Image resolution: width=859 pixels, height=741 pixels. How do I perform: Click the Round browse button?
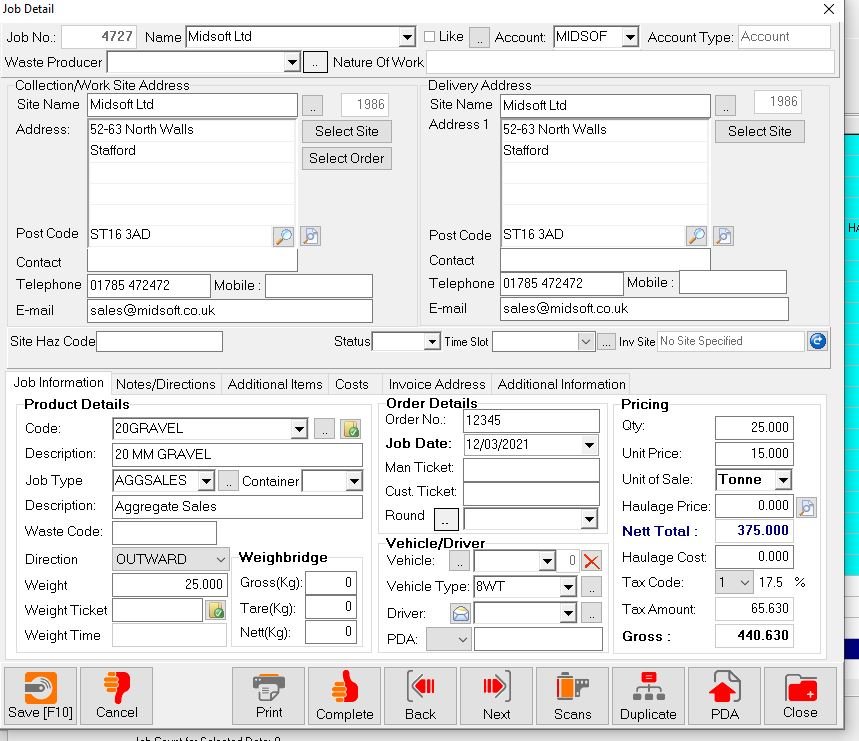coord(446,519)
